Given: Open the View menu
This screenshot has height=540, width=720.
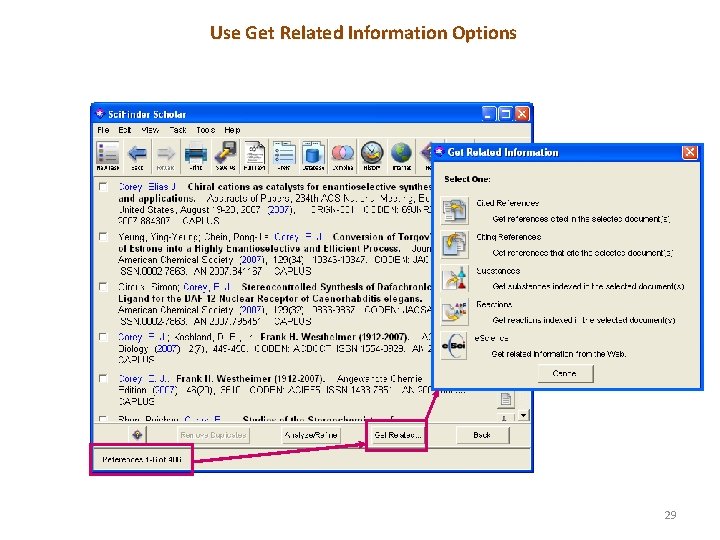Looking at the screenshot, I should [x=150, y=130].
